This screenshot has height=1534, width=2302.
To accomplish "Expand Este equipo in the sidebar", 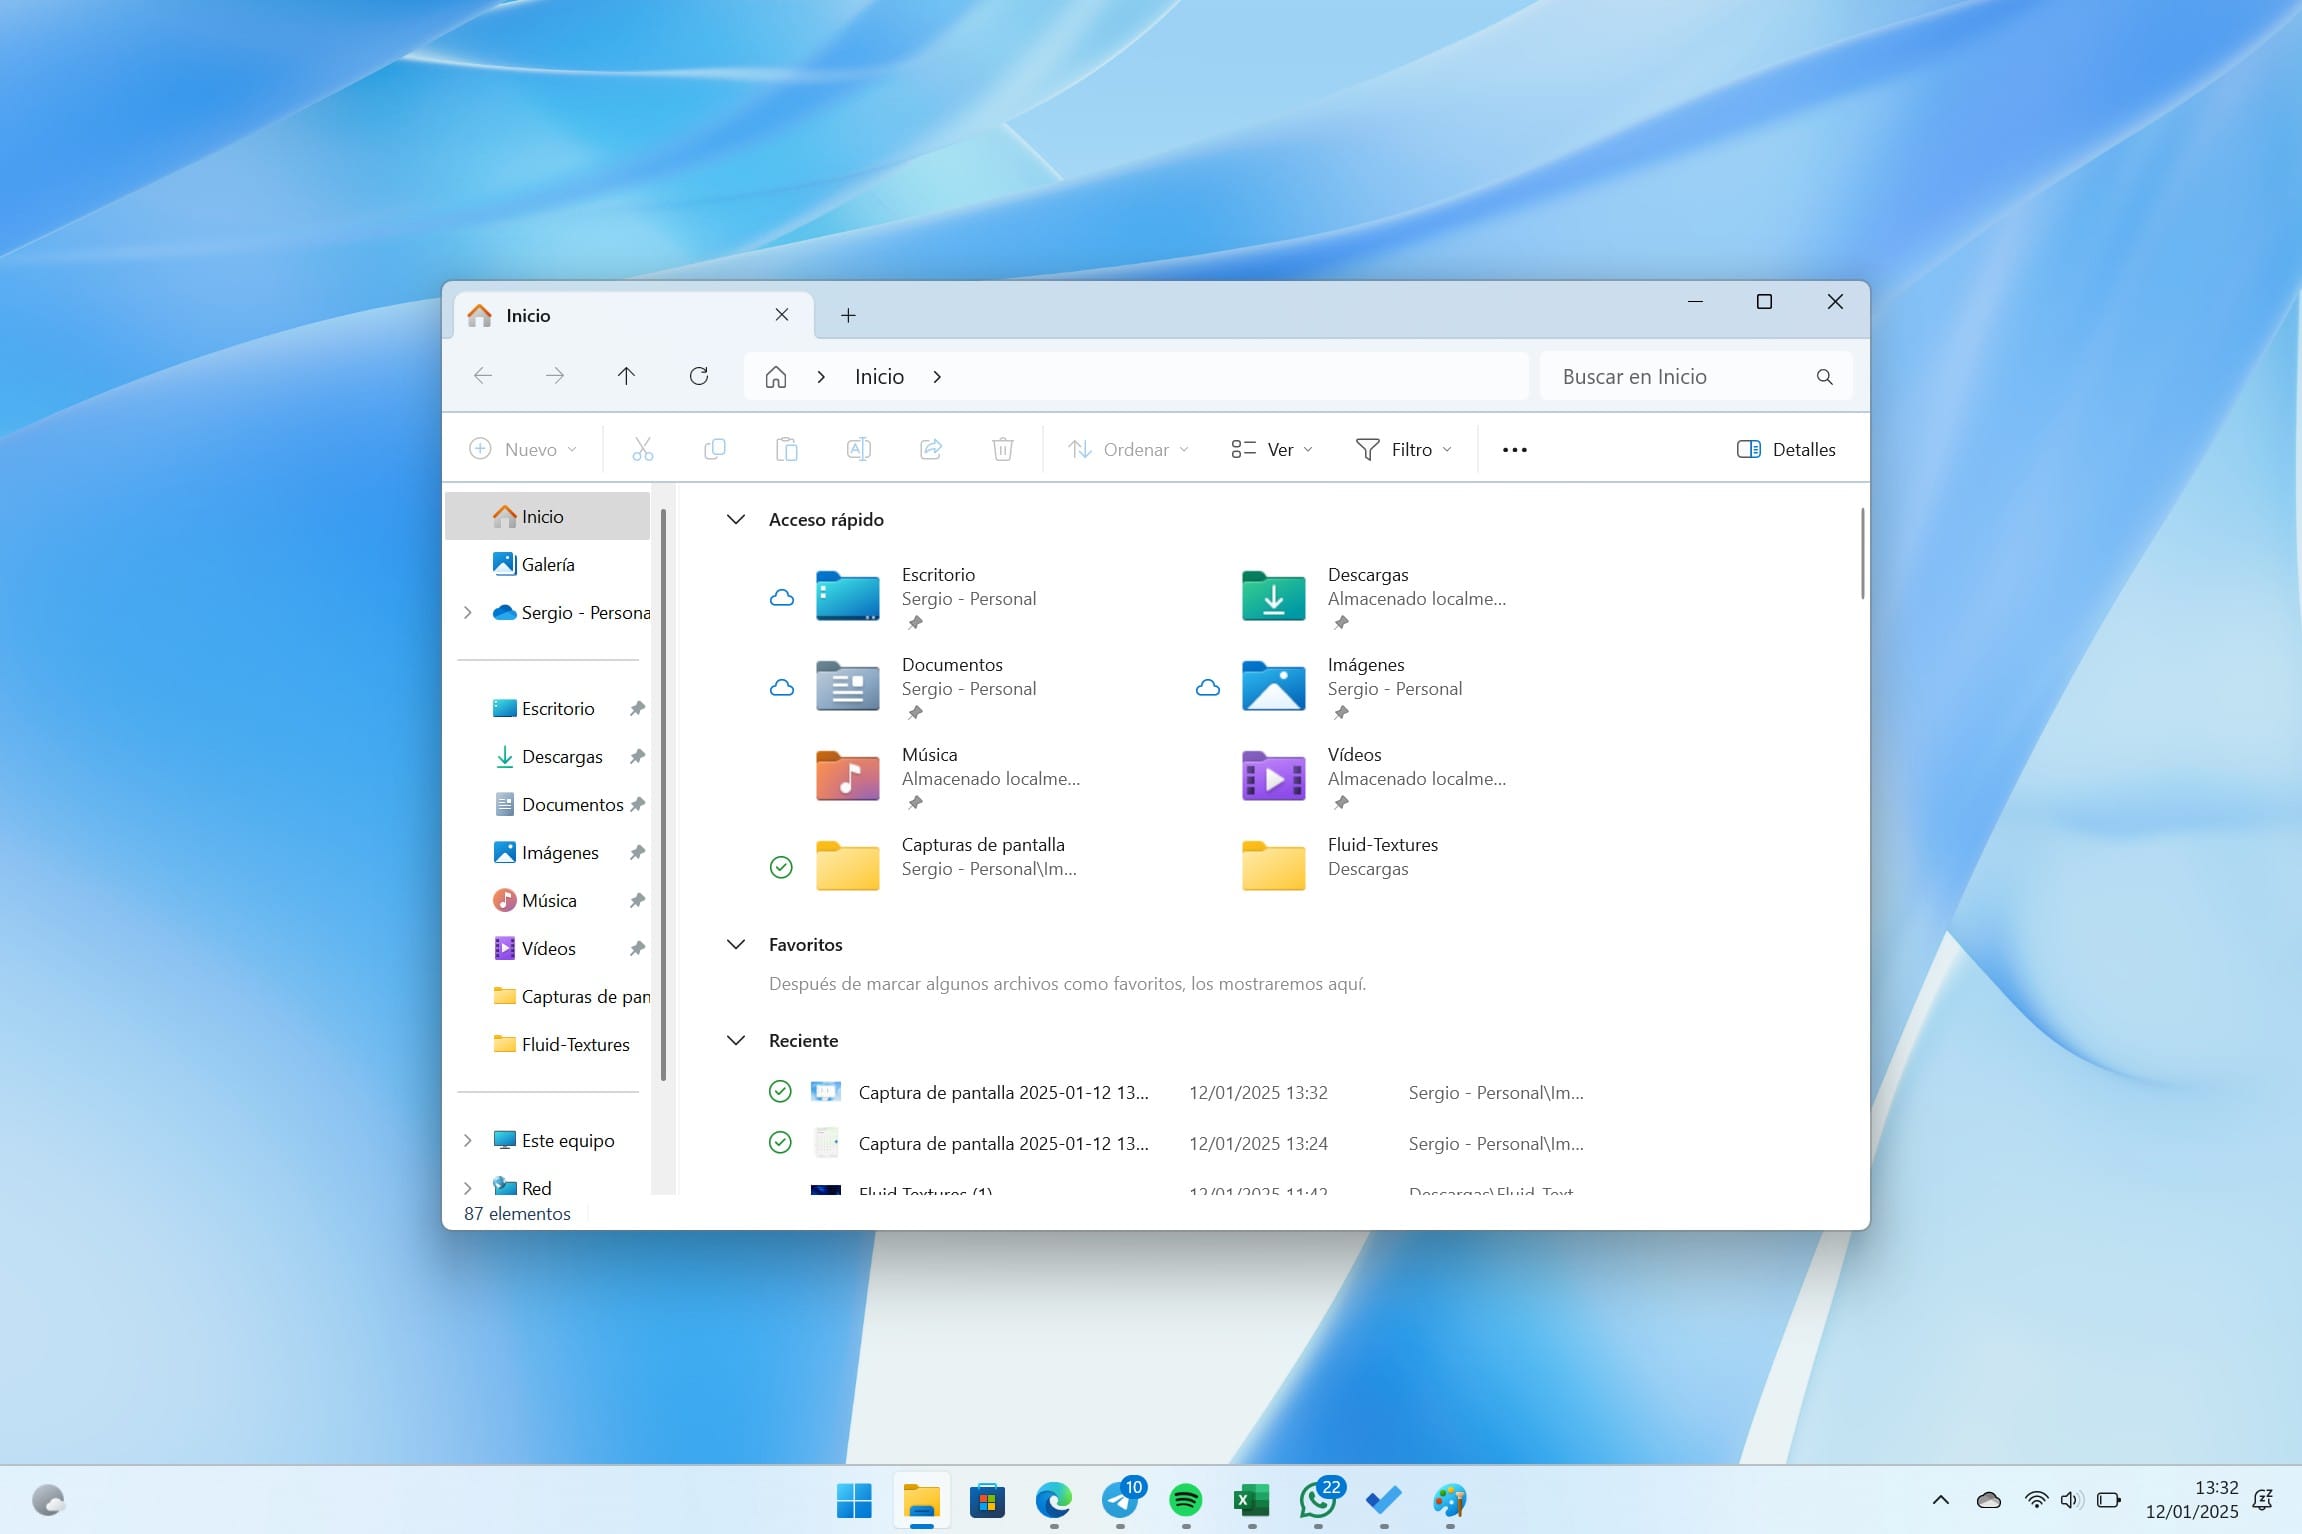I will (x=468, y=1140).
